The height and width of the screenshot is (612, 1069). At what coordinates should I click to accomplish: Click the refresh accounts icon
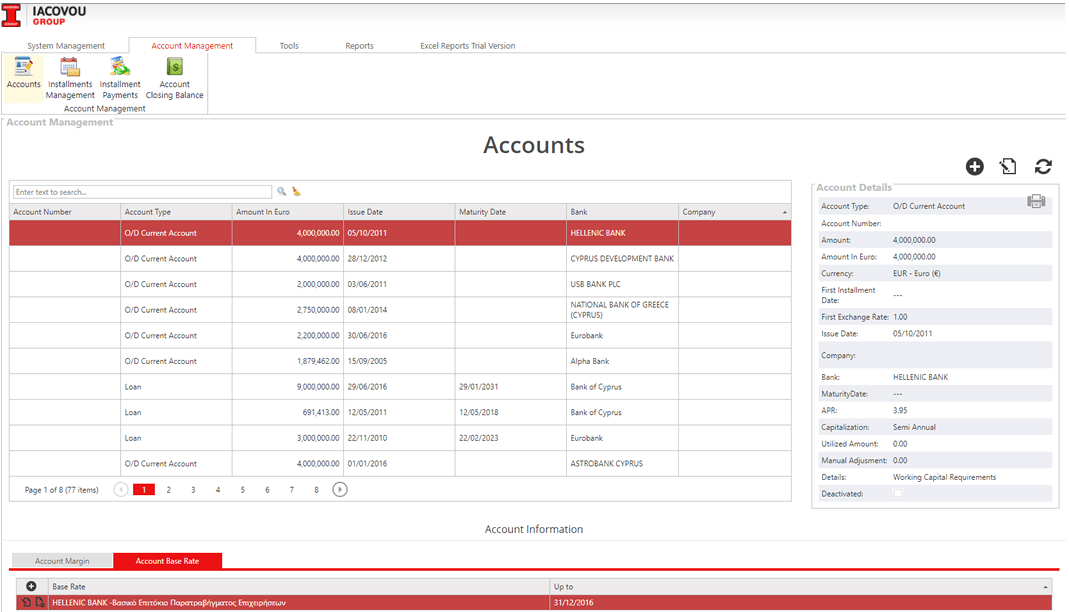coord(1043,167)
